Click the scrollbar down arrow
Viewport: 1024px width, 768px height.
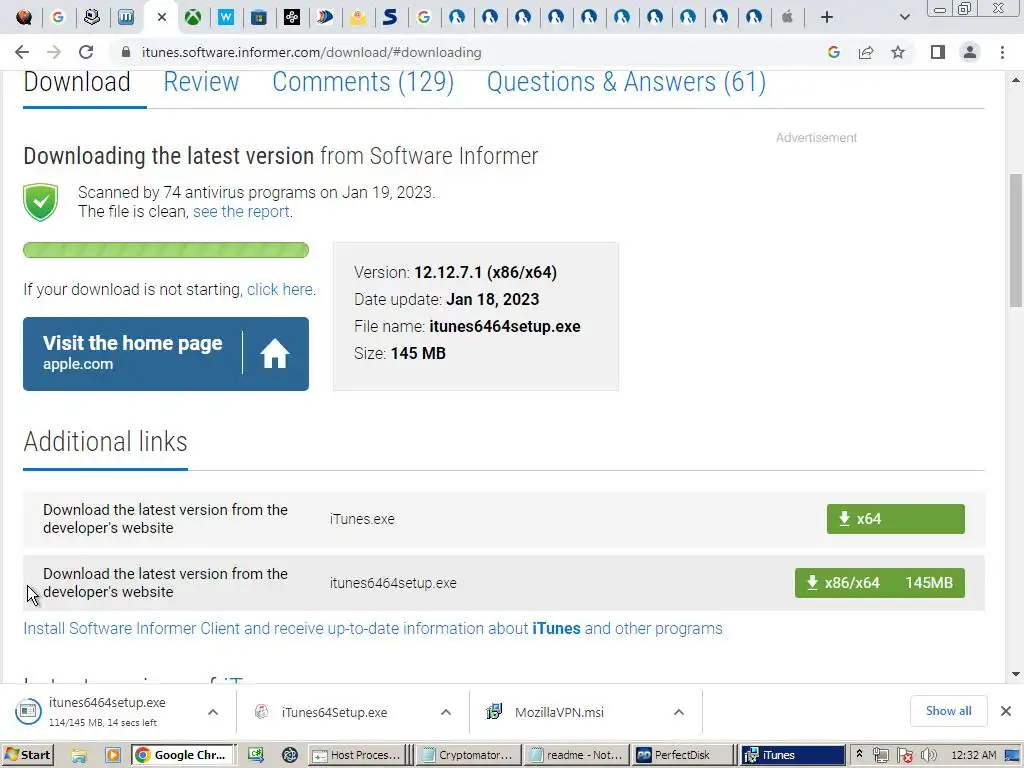click(x=1016, y=674)
